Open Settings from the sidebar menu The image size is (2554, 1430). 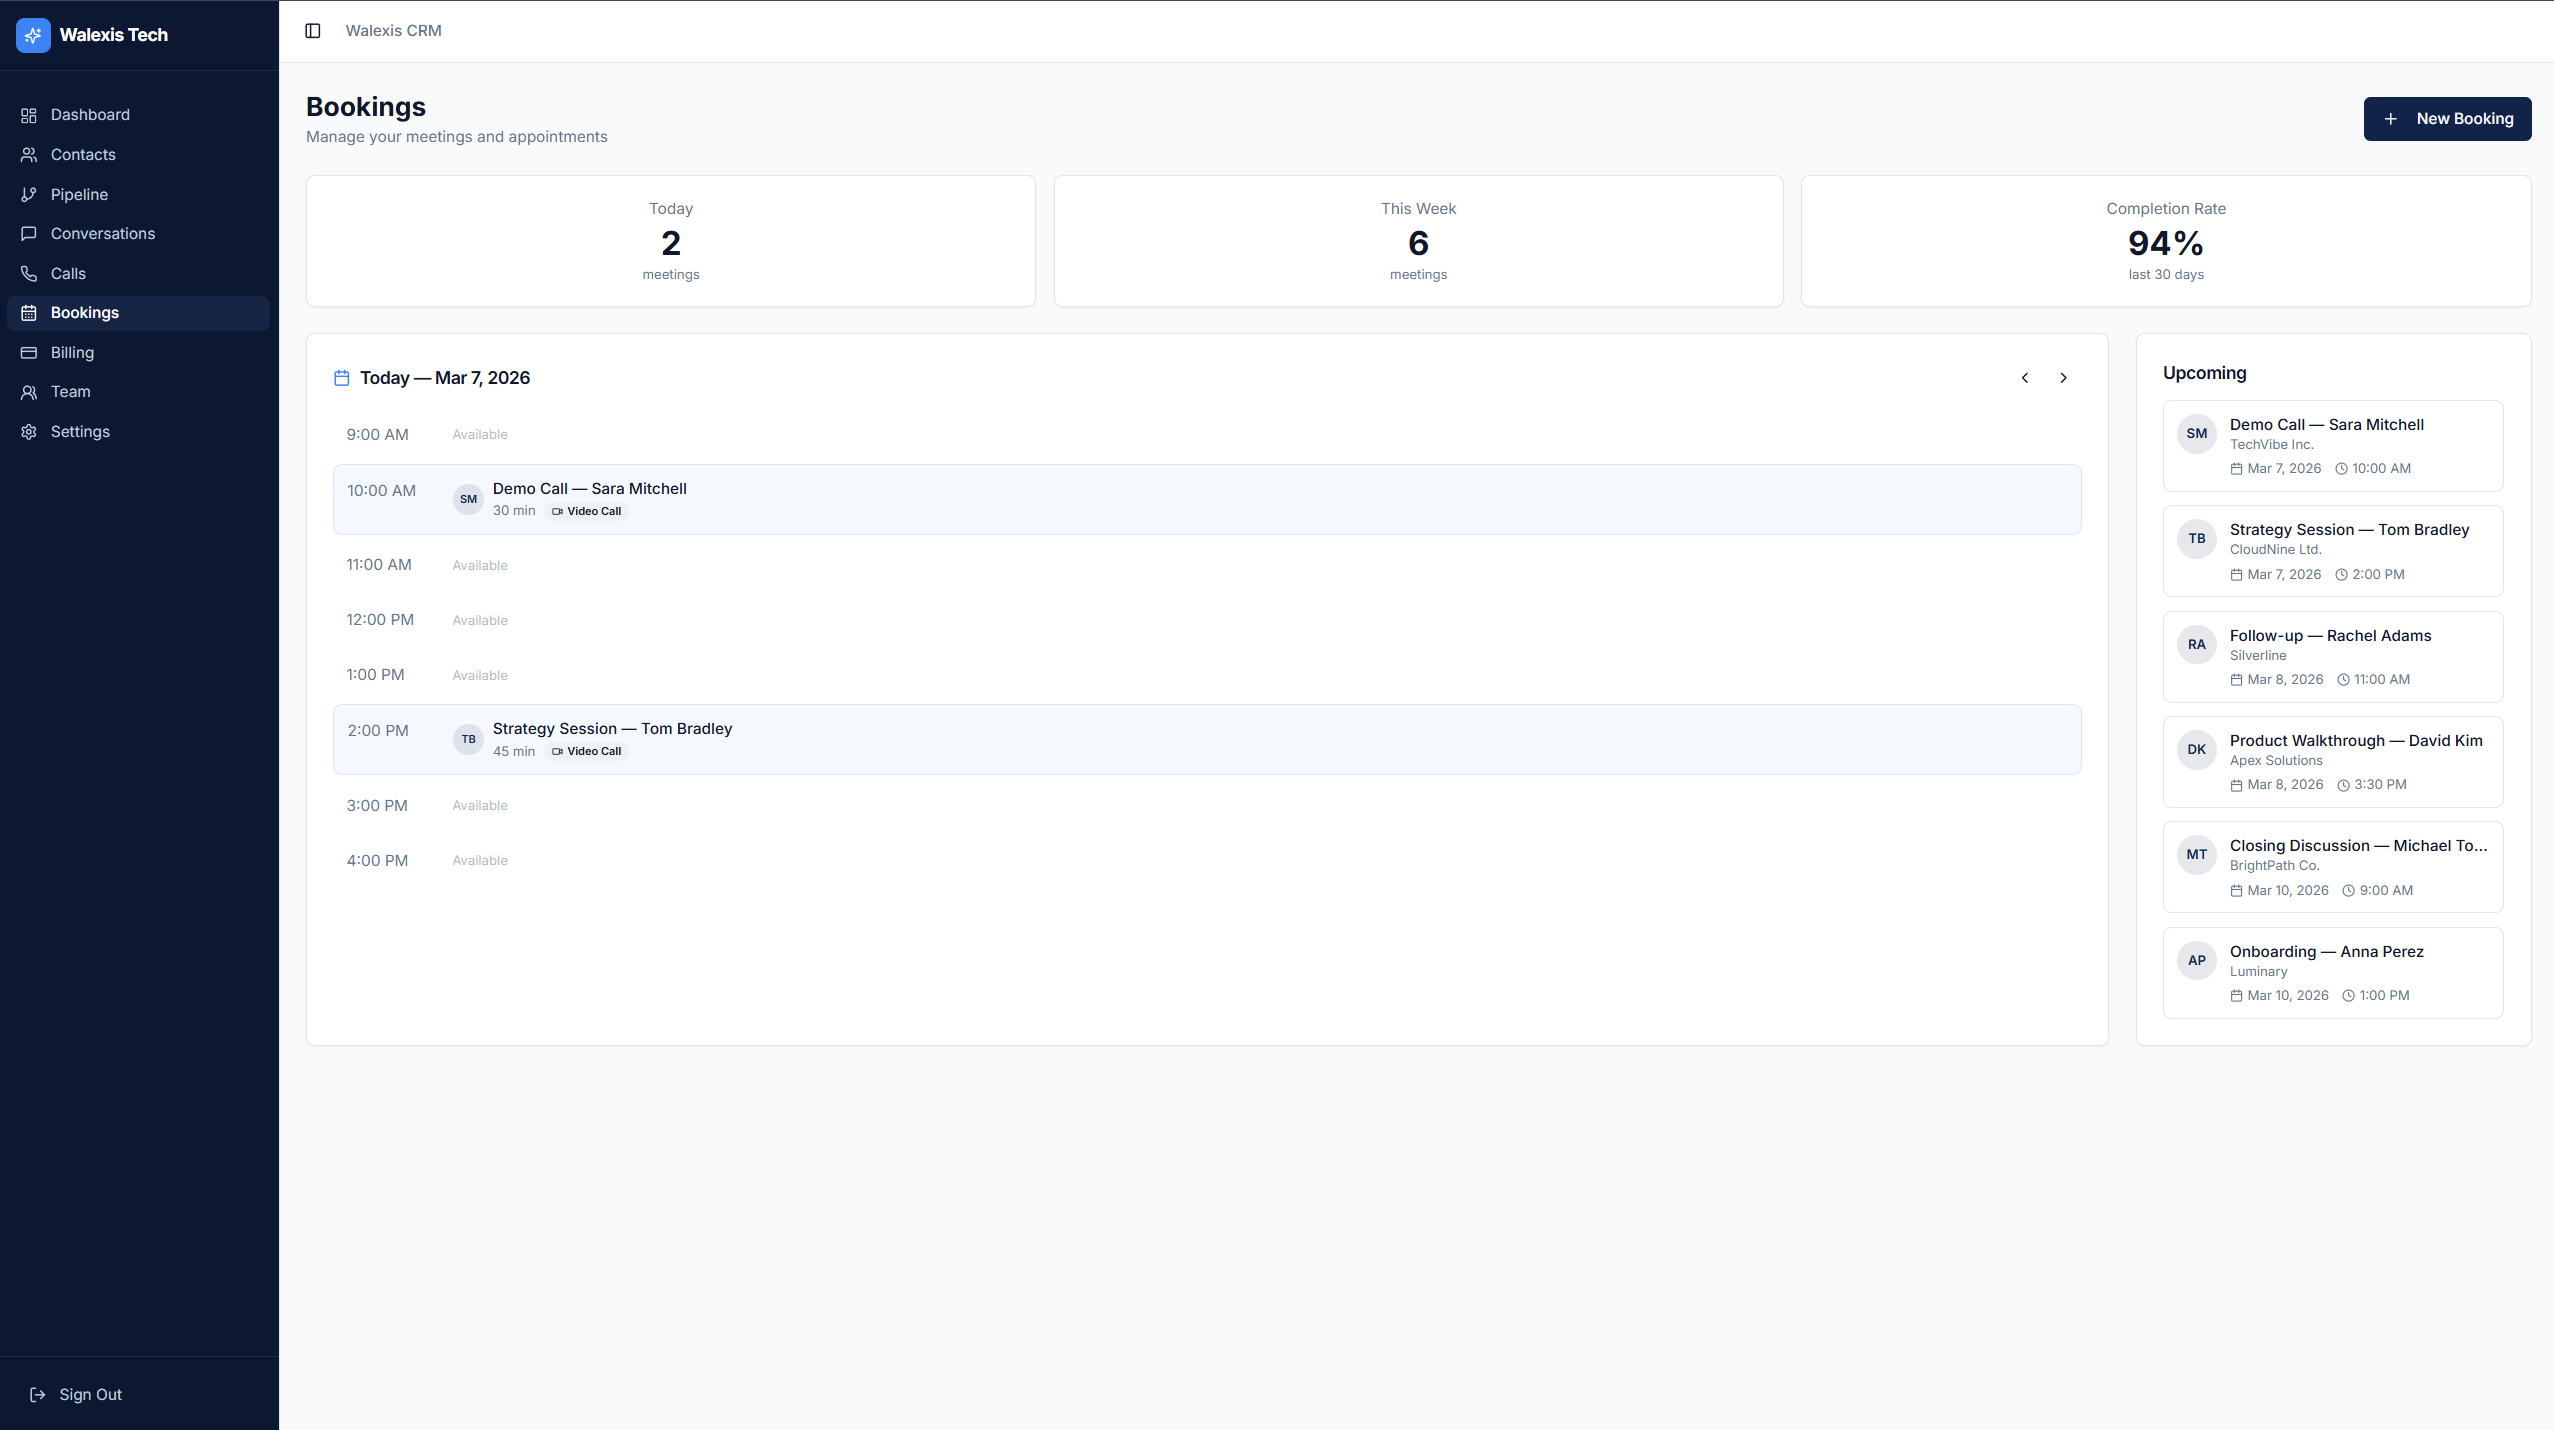(x=80, y=431)
